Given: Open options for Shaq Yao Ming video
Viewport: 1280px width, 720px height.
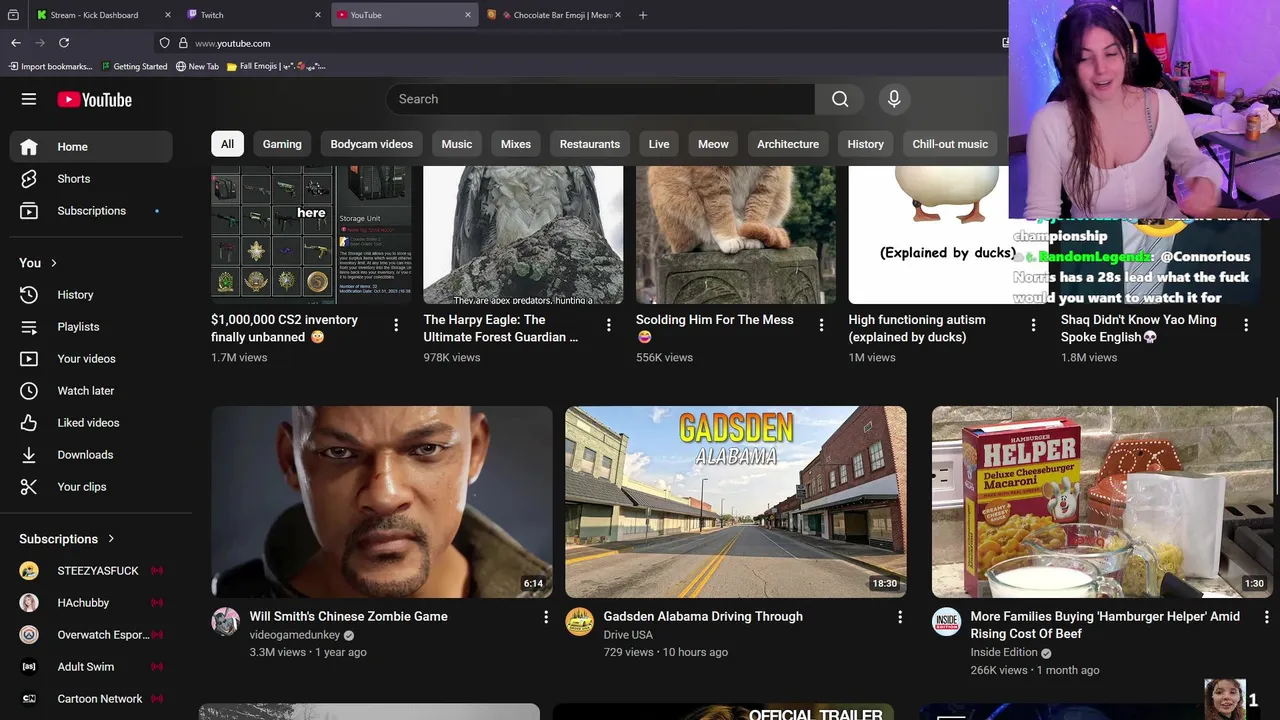Looking at the screenshot, I should click(x=1246, y=325).
